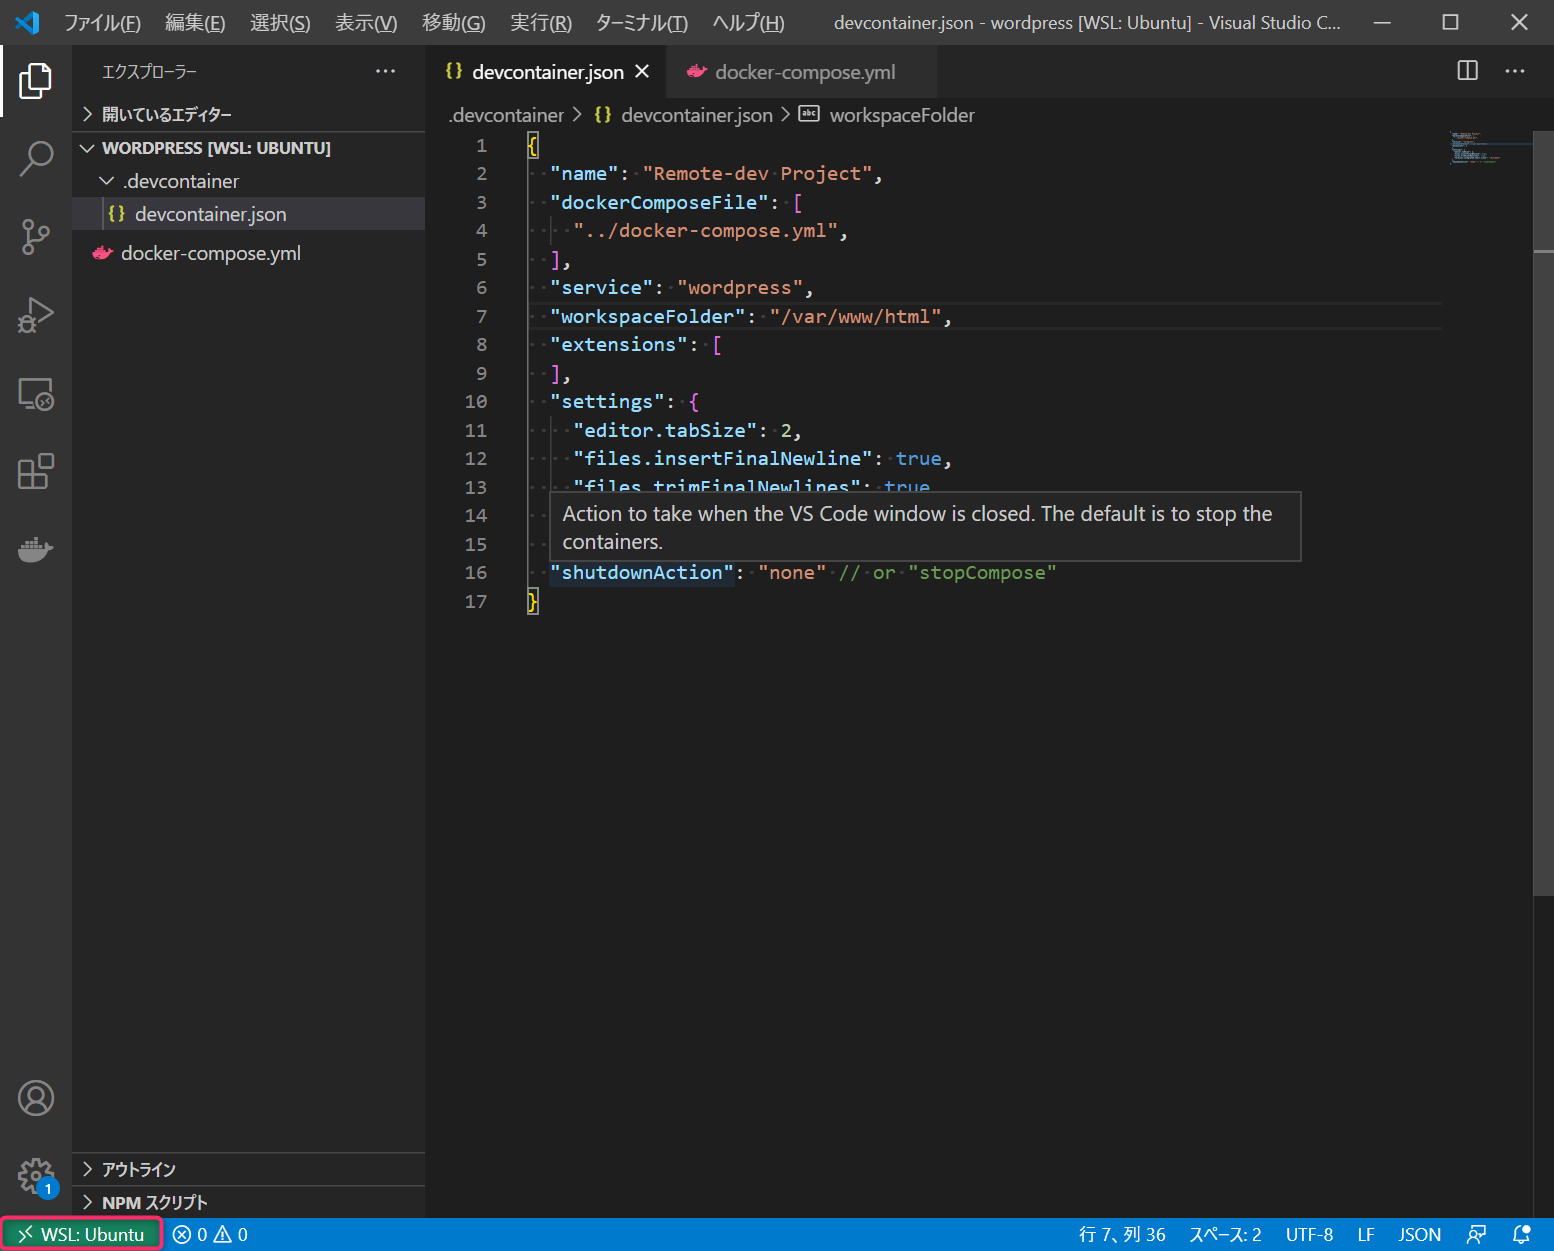Switch to the docker-compose.yml tab
The width and height of the screenshot is (1554, 1251).
tap(804, 72)
